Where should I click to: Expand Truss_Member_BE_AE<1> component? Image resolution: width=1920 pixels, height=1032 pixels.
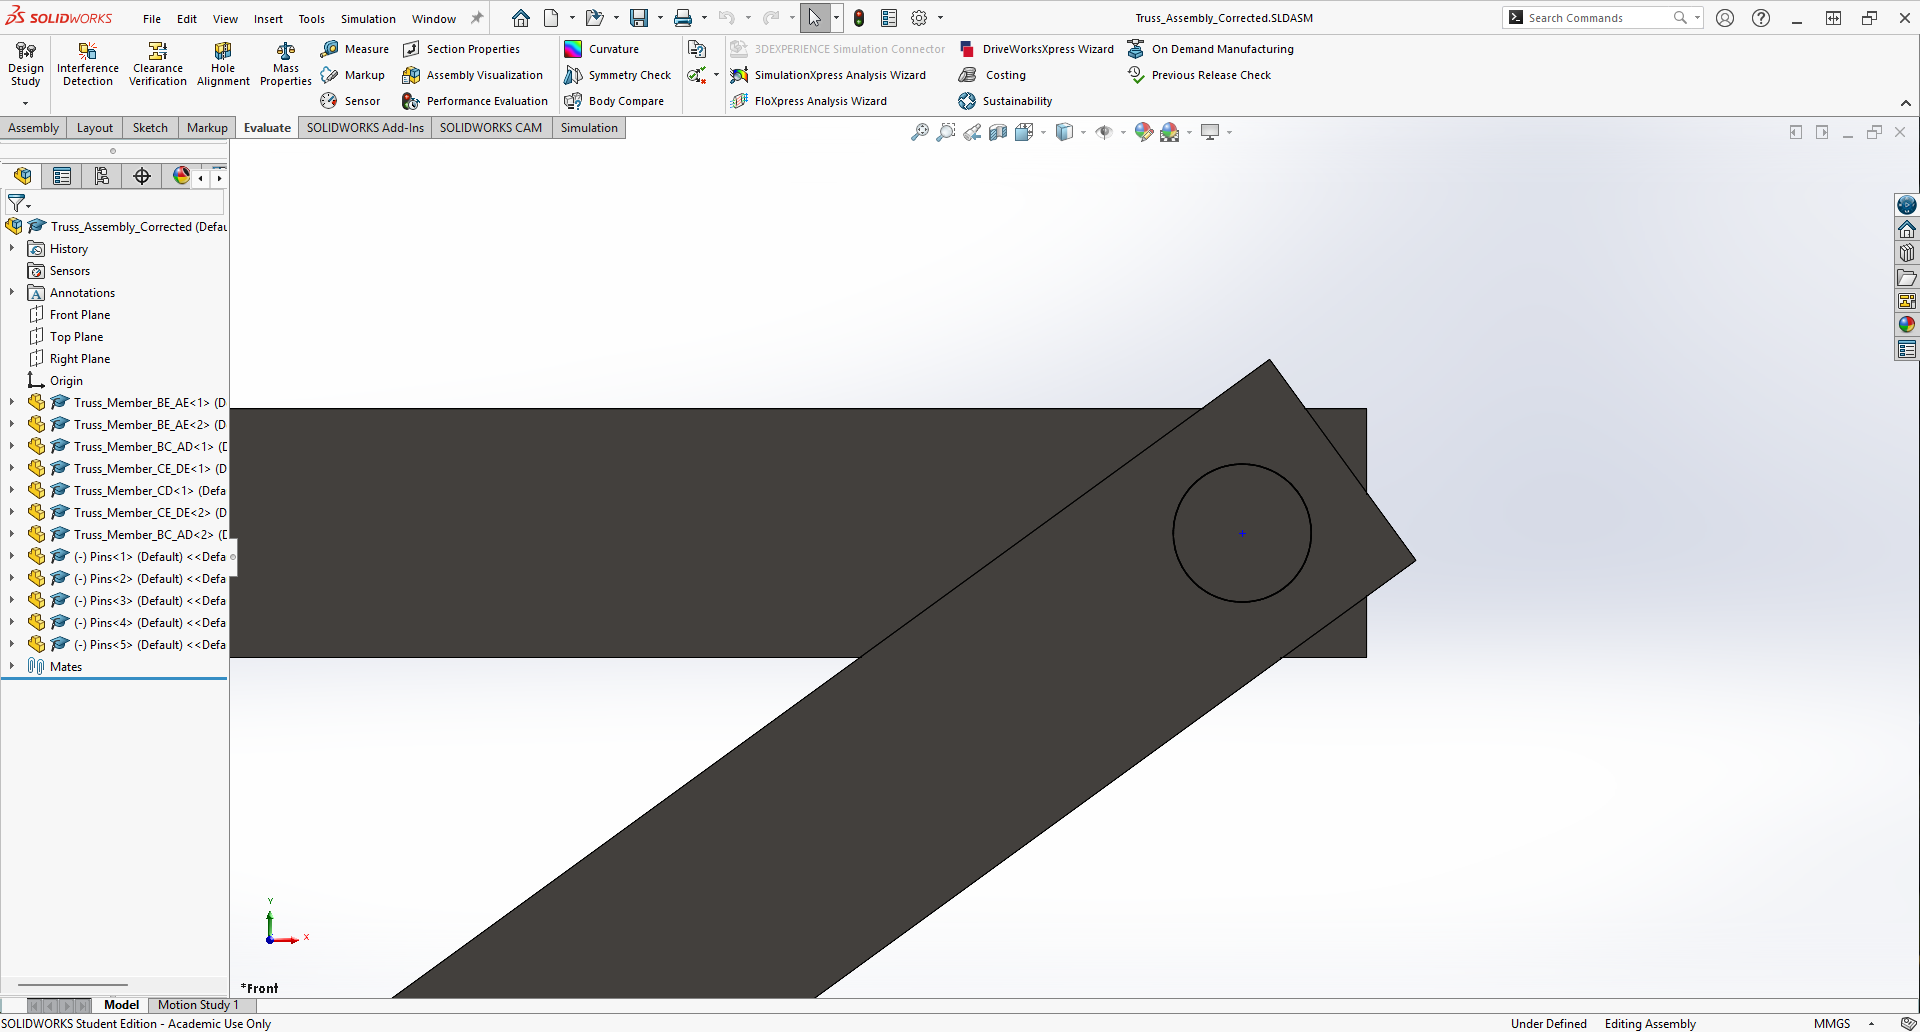point(12,403)
